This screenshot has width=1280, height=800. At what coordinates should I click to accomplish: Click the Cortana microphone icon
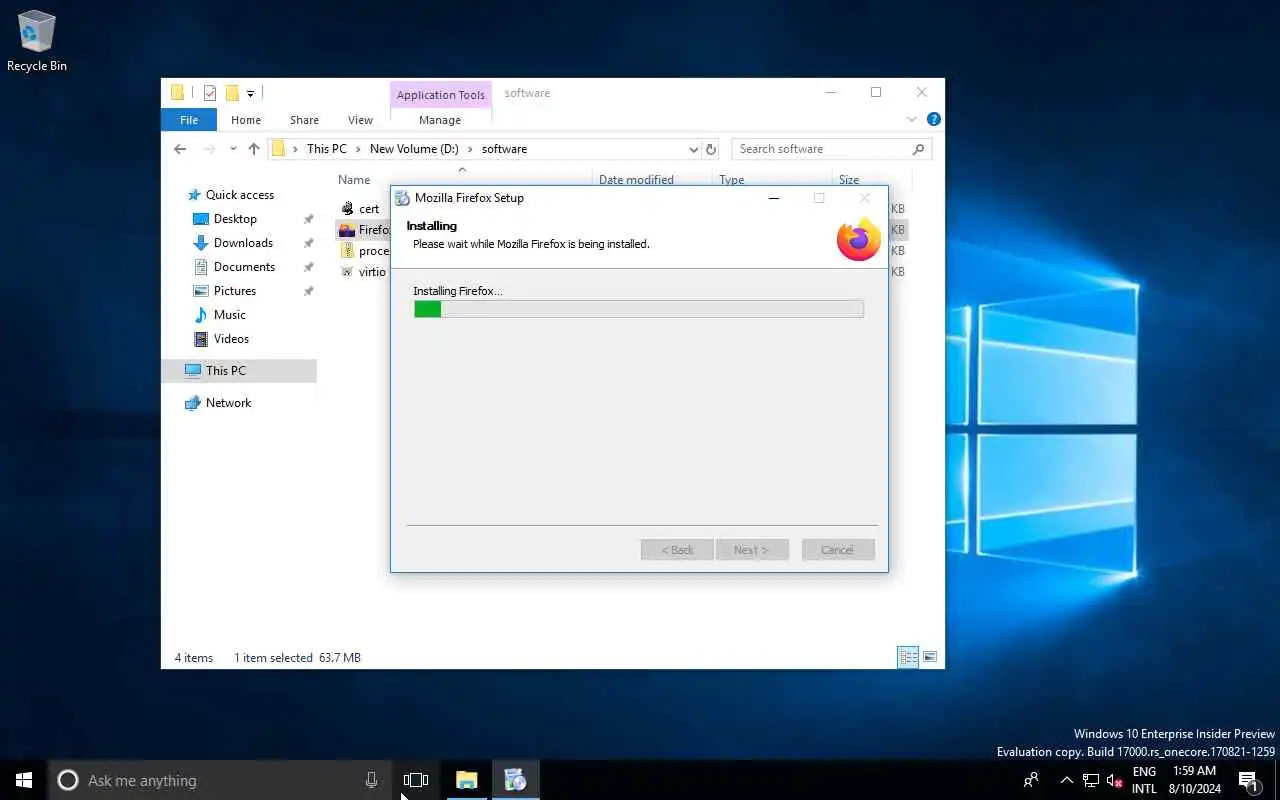coord(371,780)
